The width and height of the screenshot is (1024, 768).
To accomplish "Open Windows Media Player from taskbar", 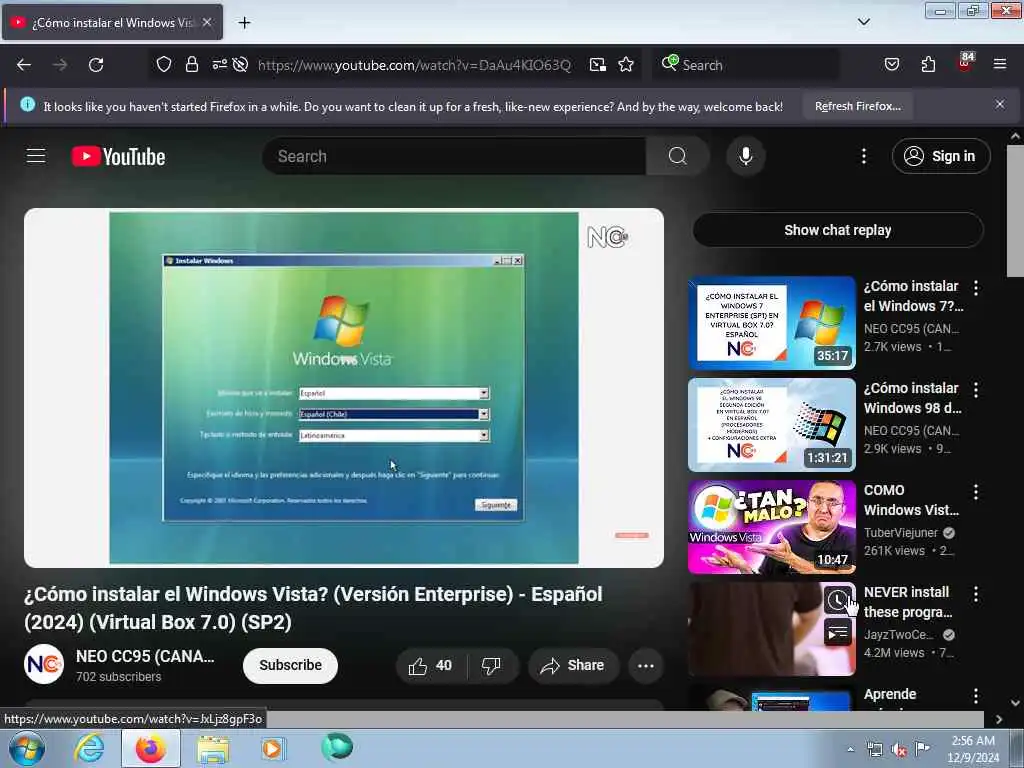I will click(272, 748).
